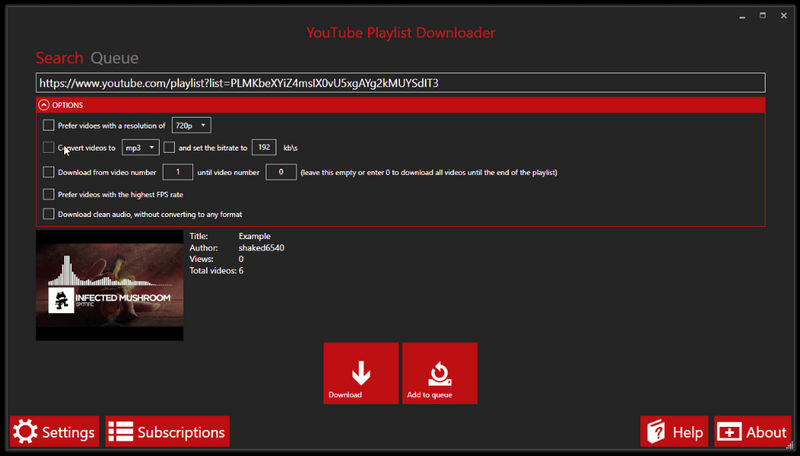Open the Subscriptions list
This screenshot has height=456, width=800.
coord(167,432)
